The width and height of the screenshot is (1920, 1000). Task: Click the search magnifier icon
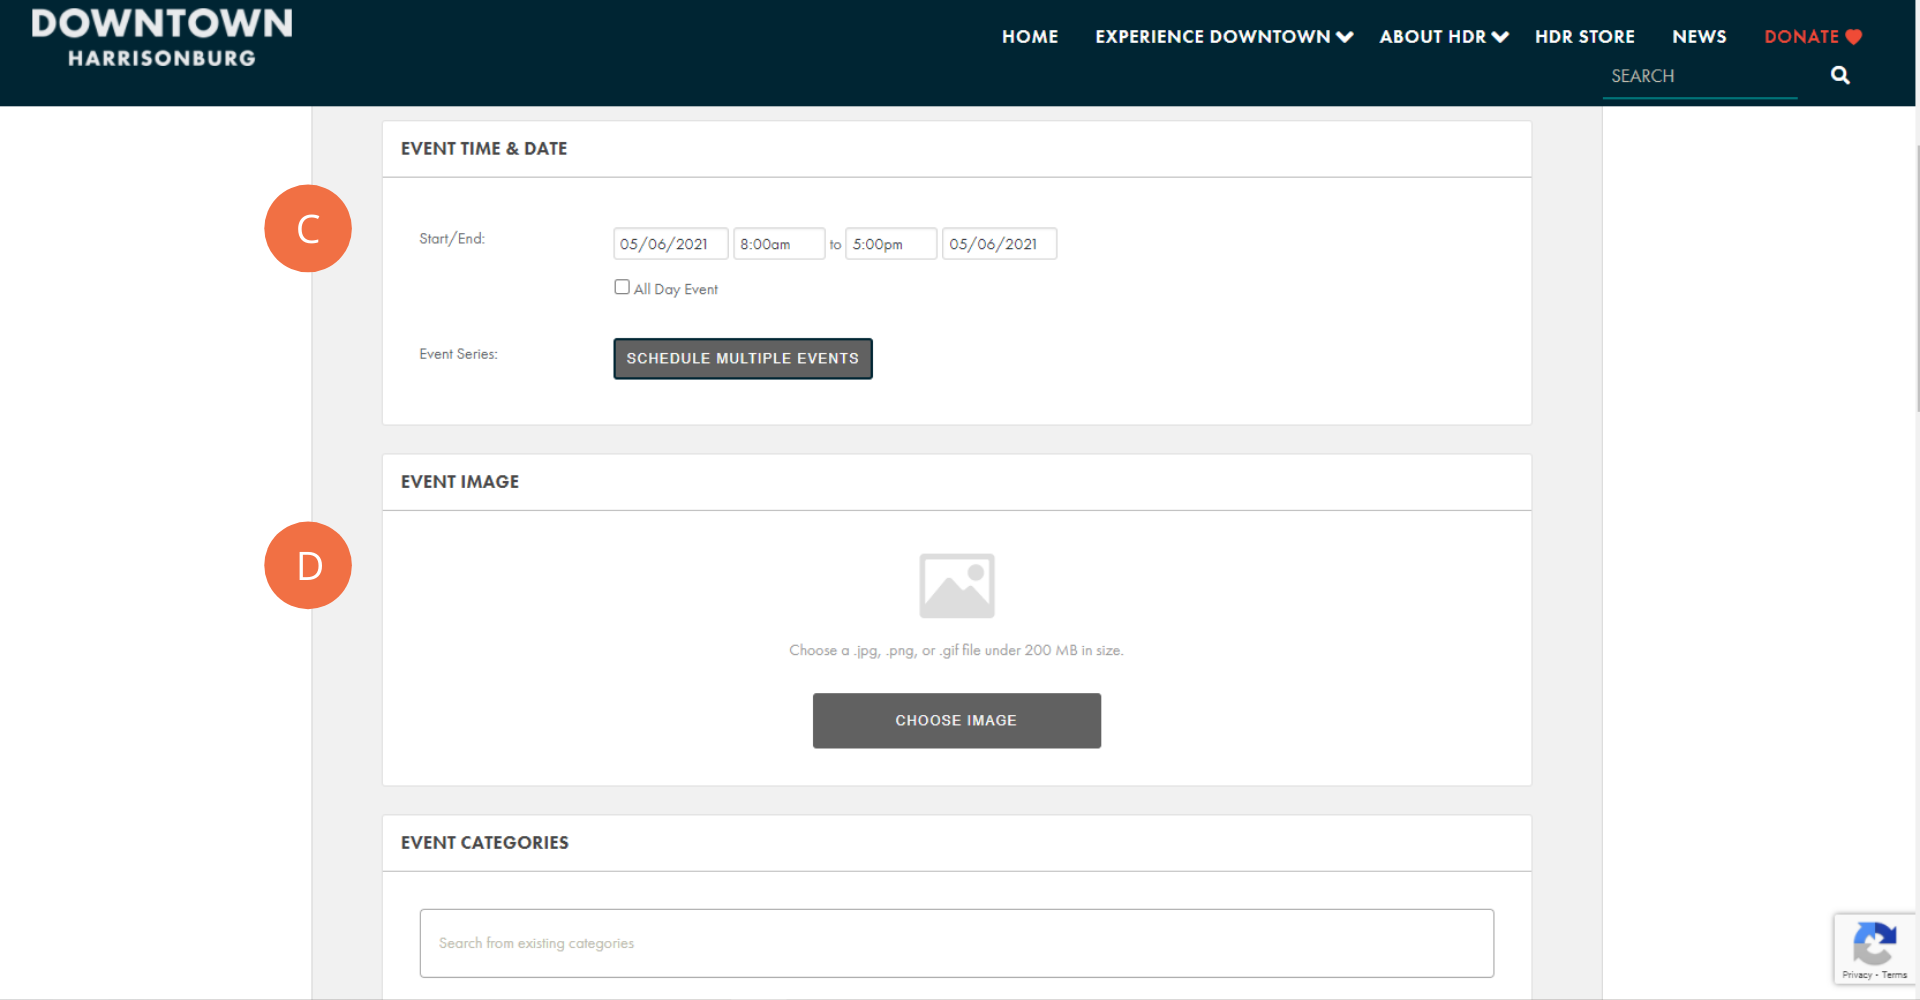[x=1840, y=75]
